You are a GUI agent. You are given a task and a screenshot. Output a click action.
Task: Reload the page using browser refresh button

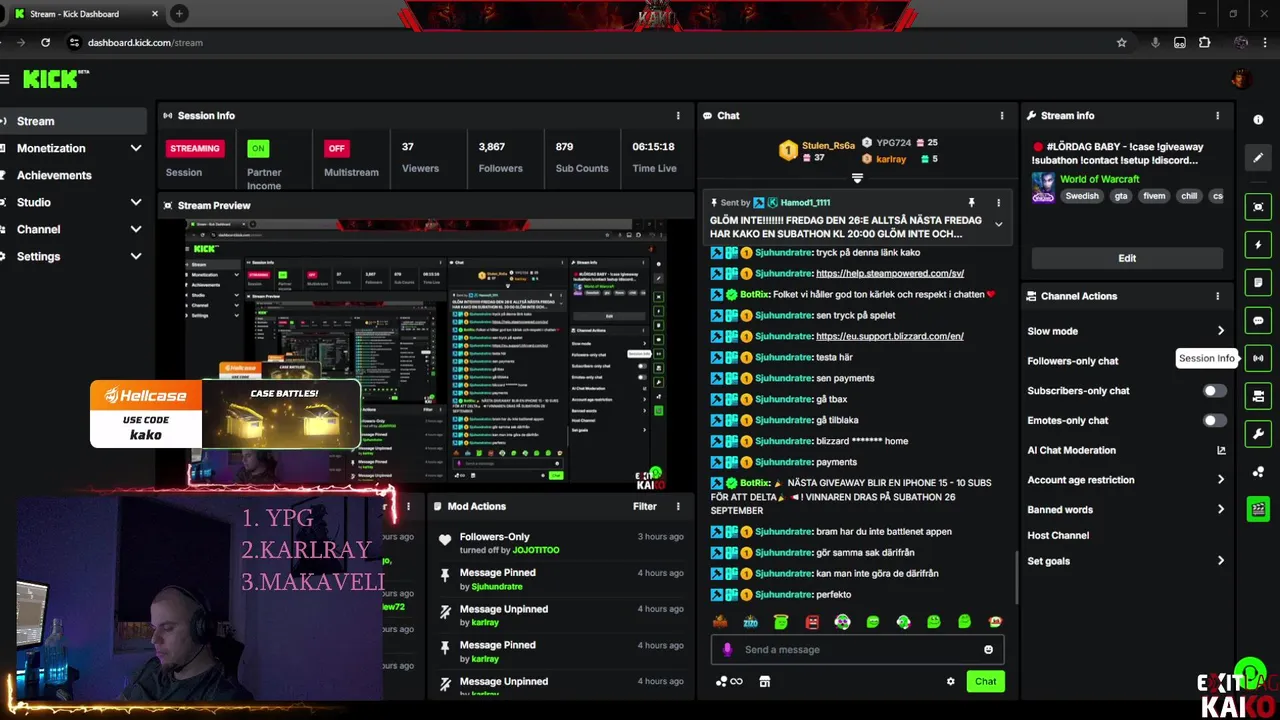[x=45, y=43]
